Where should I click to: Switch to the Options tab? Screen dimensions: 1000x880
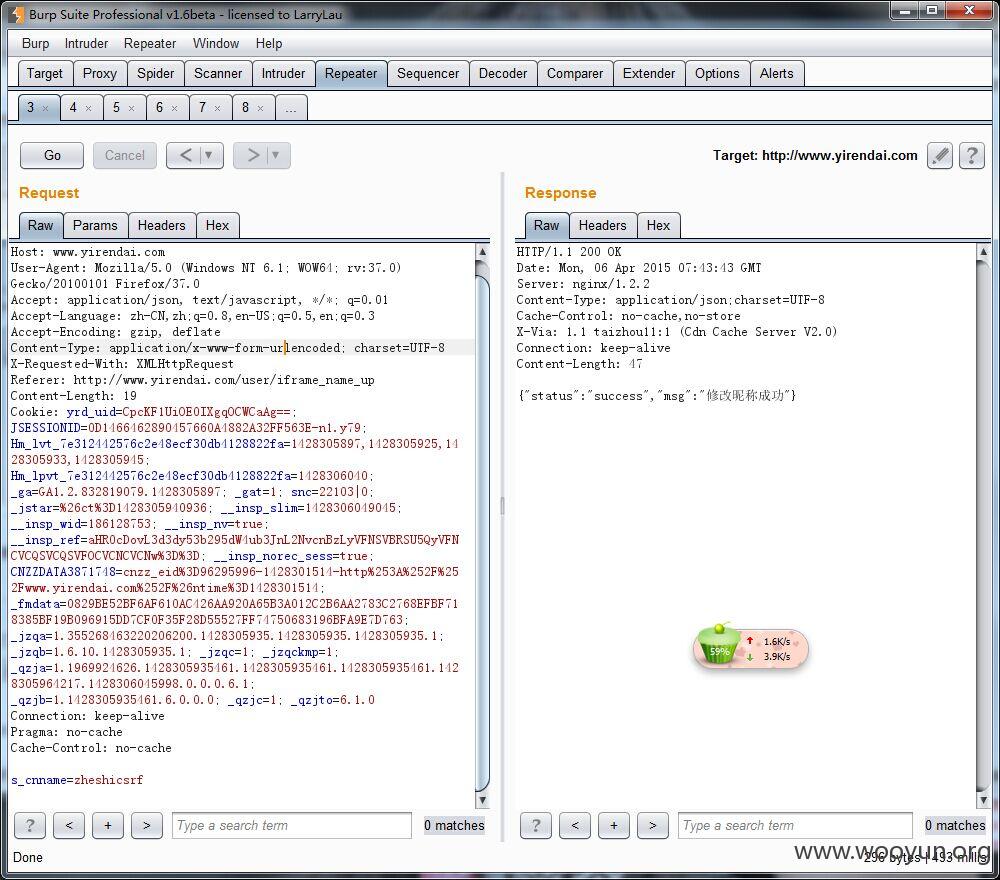717,73
